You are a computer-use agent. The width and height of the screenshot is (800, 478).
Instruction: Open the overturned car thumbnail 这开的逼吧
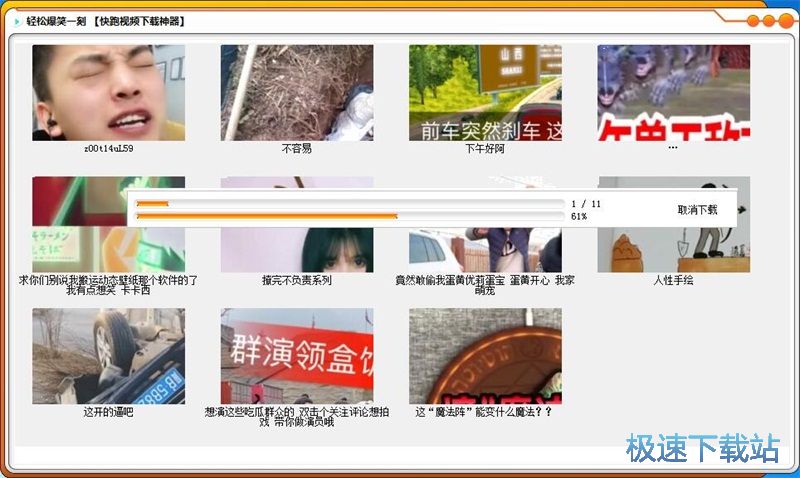pos(109,356)
